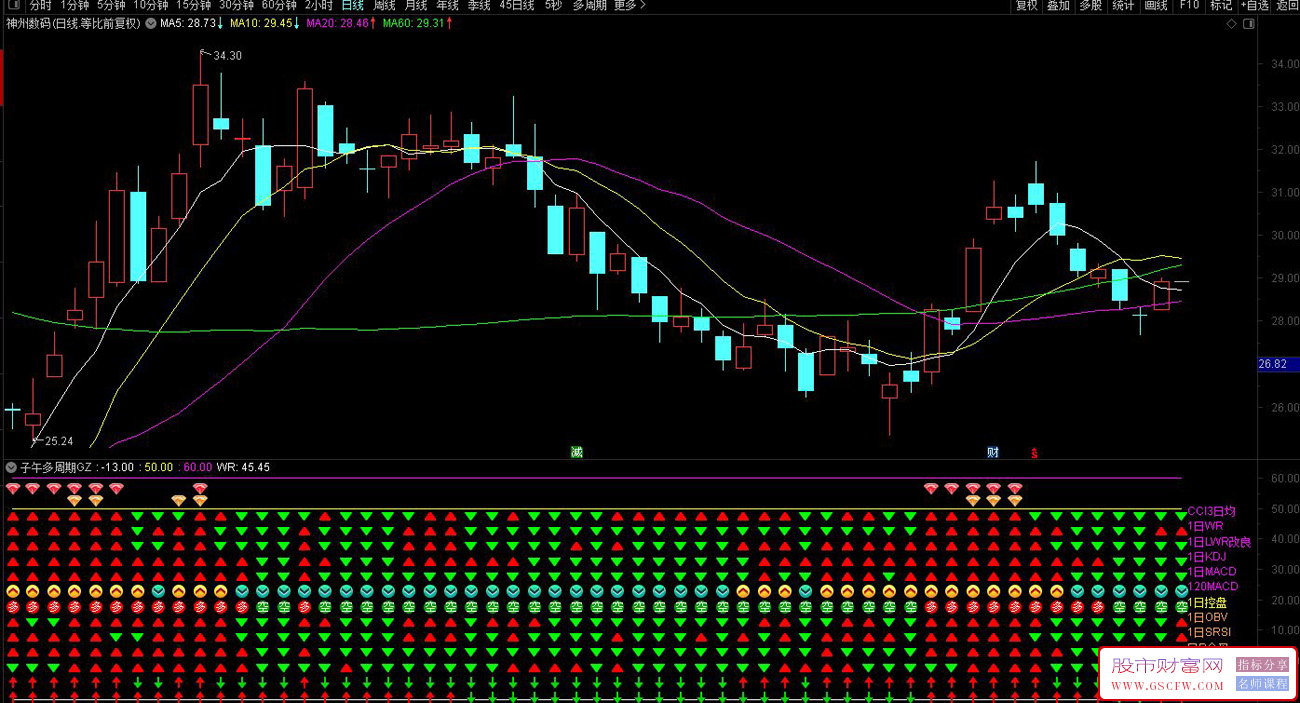Toggle the side panel icon beside the diamond

1247,23
